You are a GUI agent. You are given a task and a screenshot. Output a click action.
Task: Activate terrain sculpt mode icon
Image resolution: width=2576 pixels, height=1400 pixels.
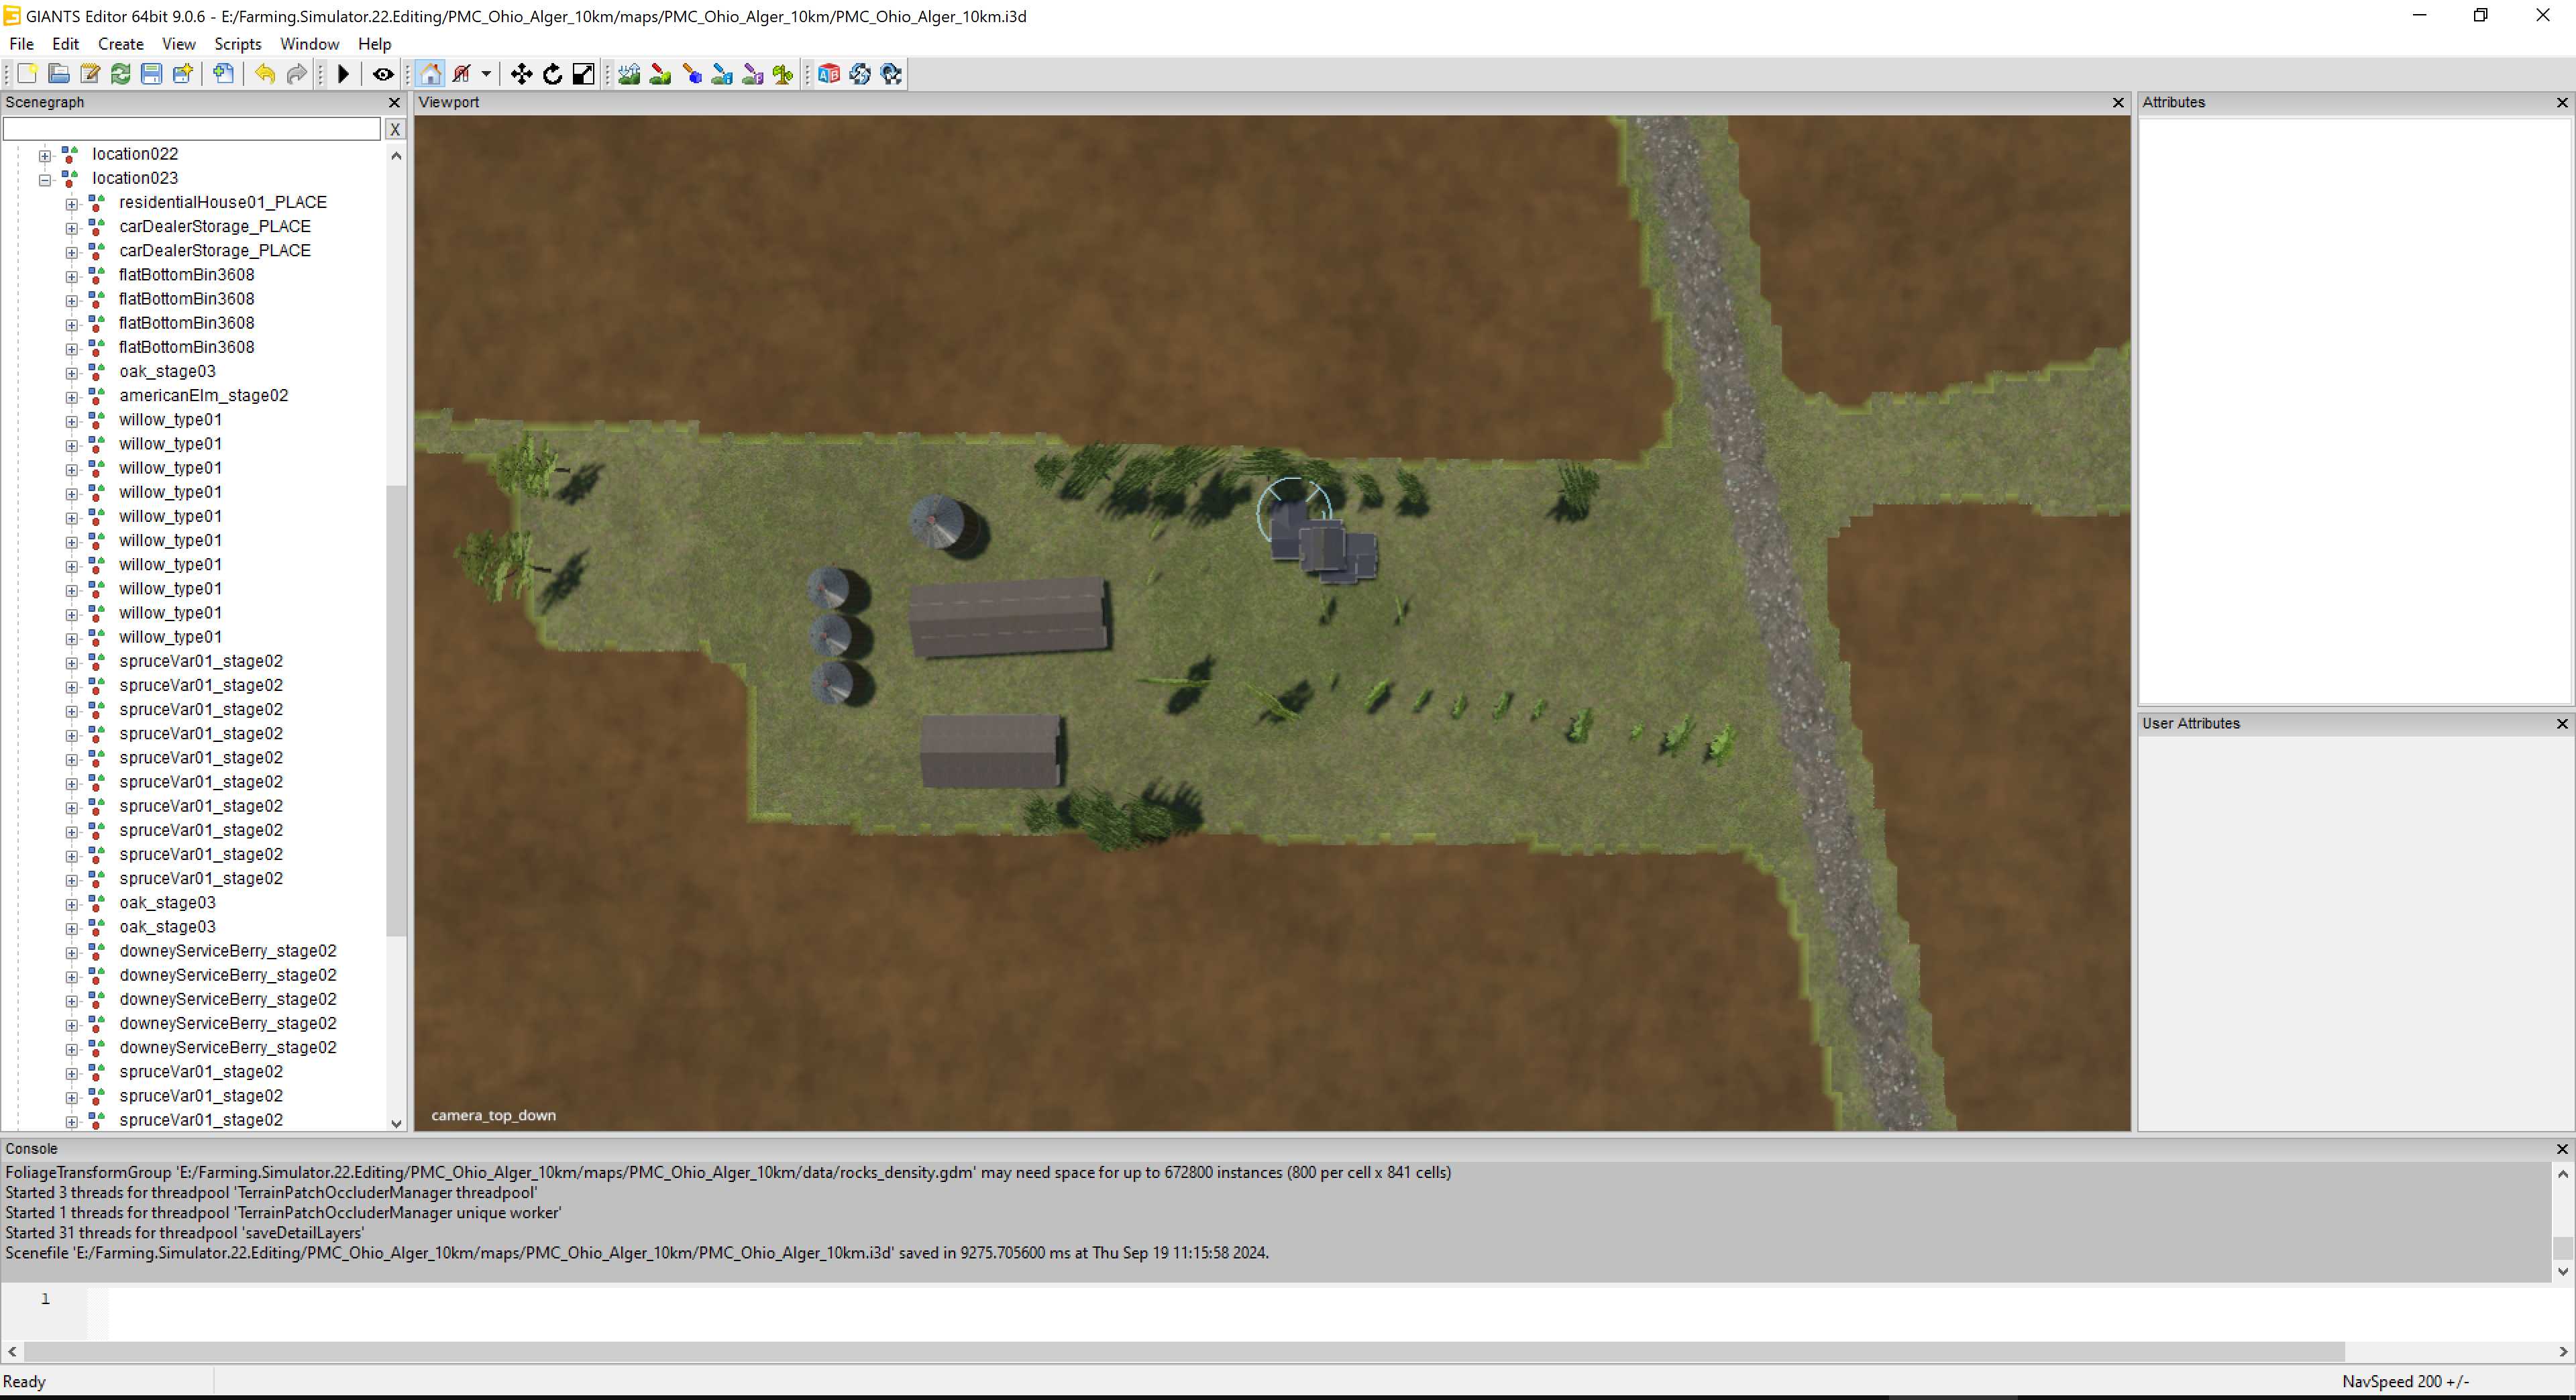tap(629, 74)
